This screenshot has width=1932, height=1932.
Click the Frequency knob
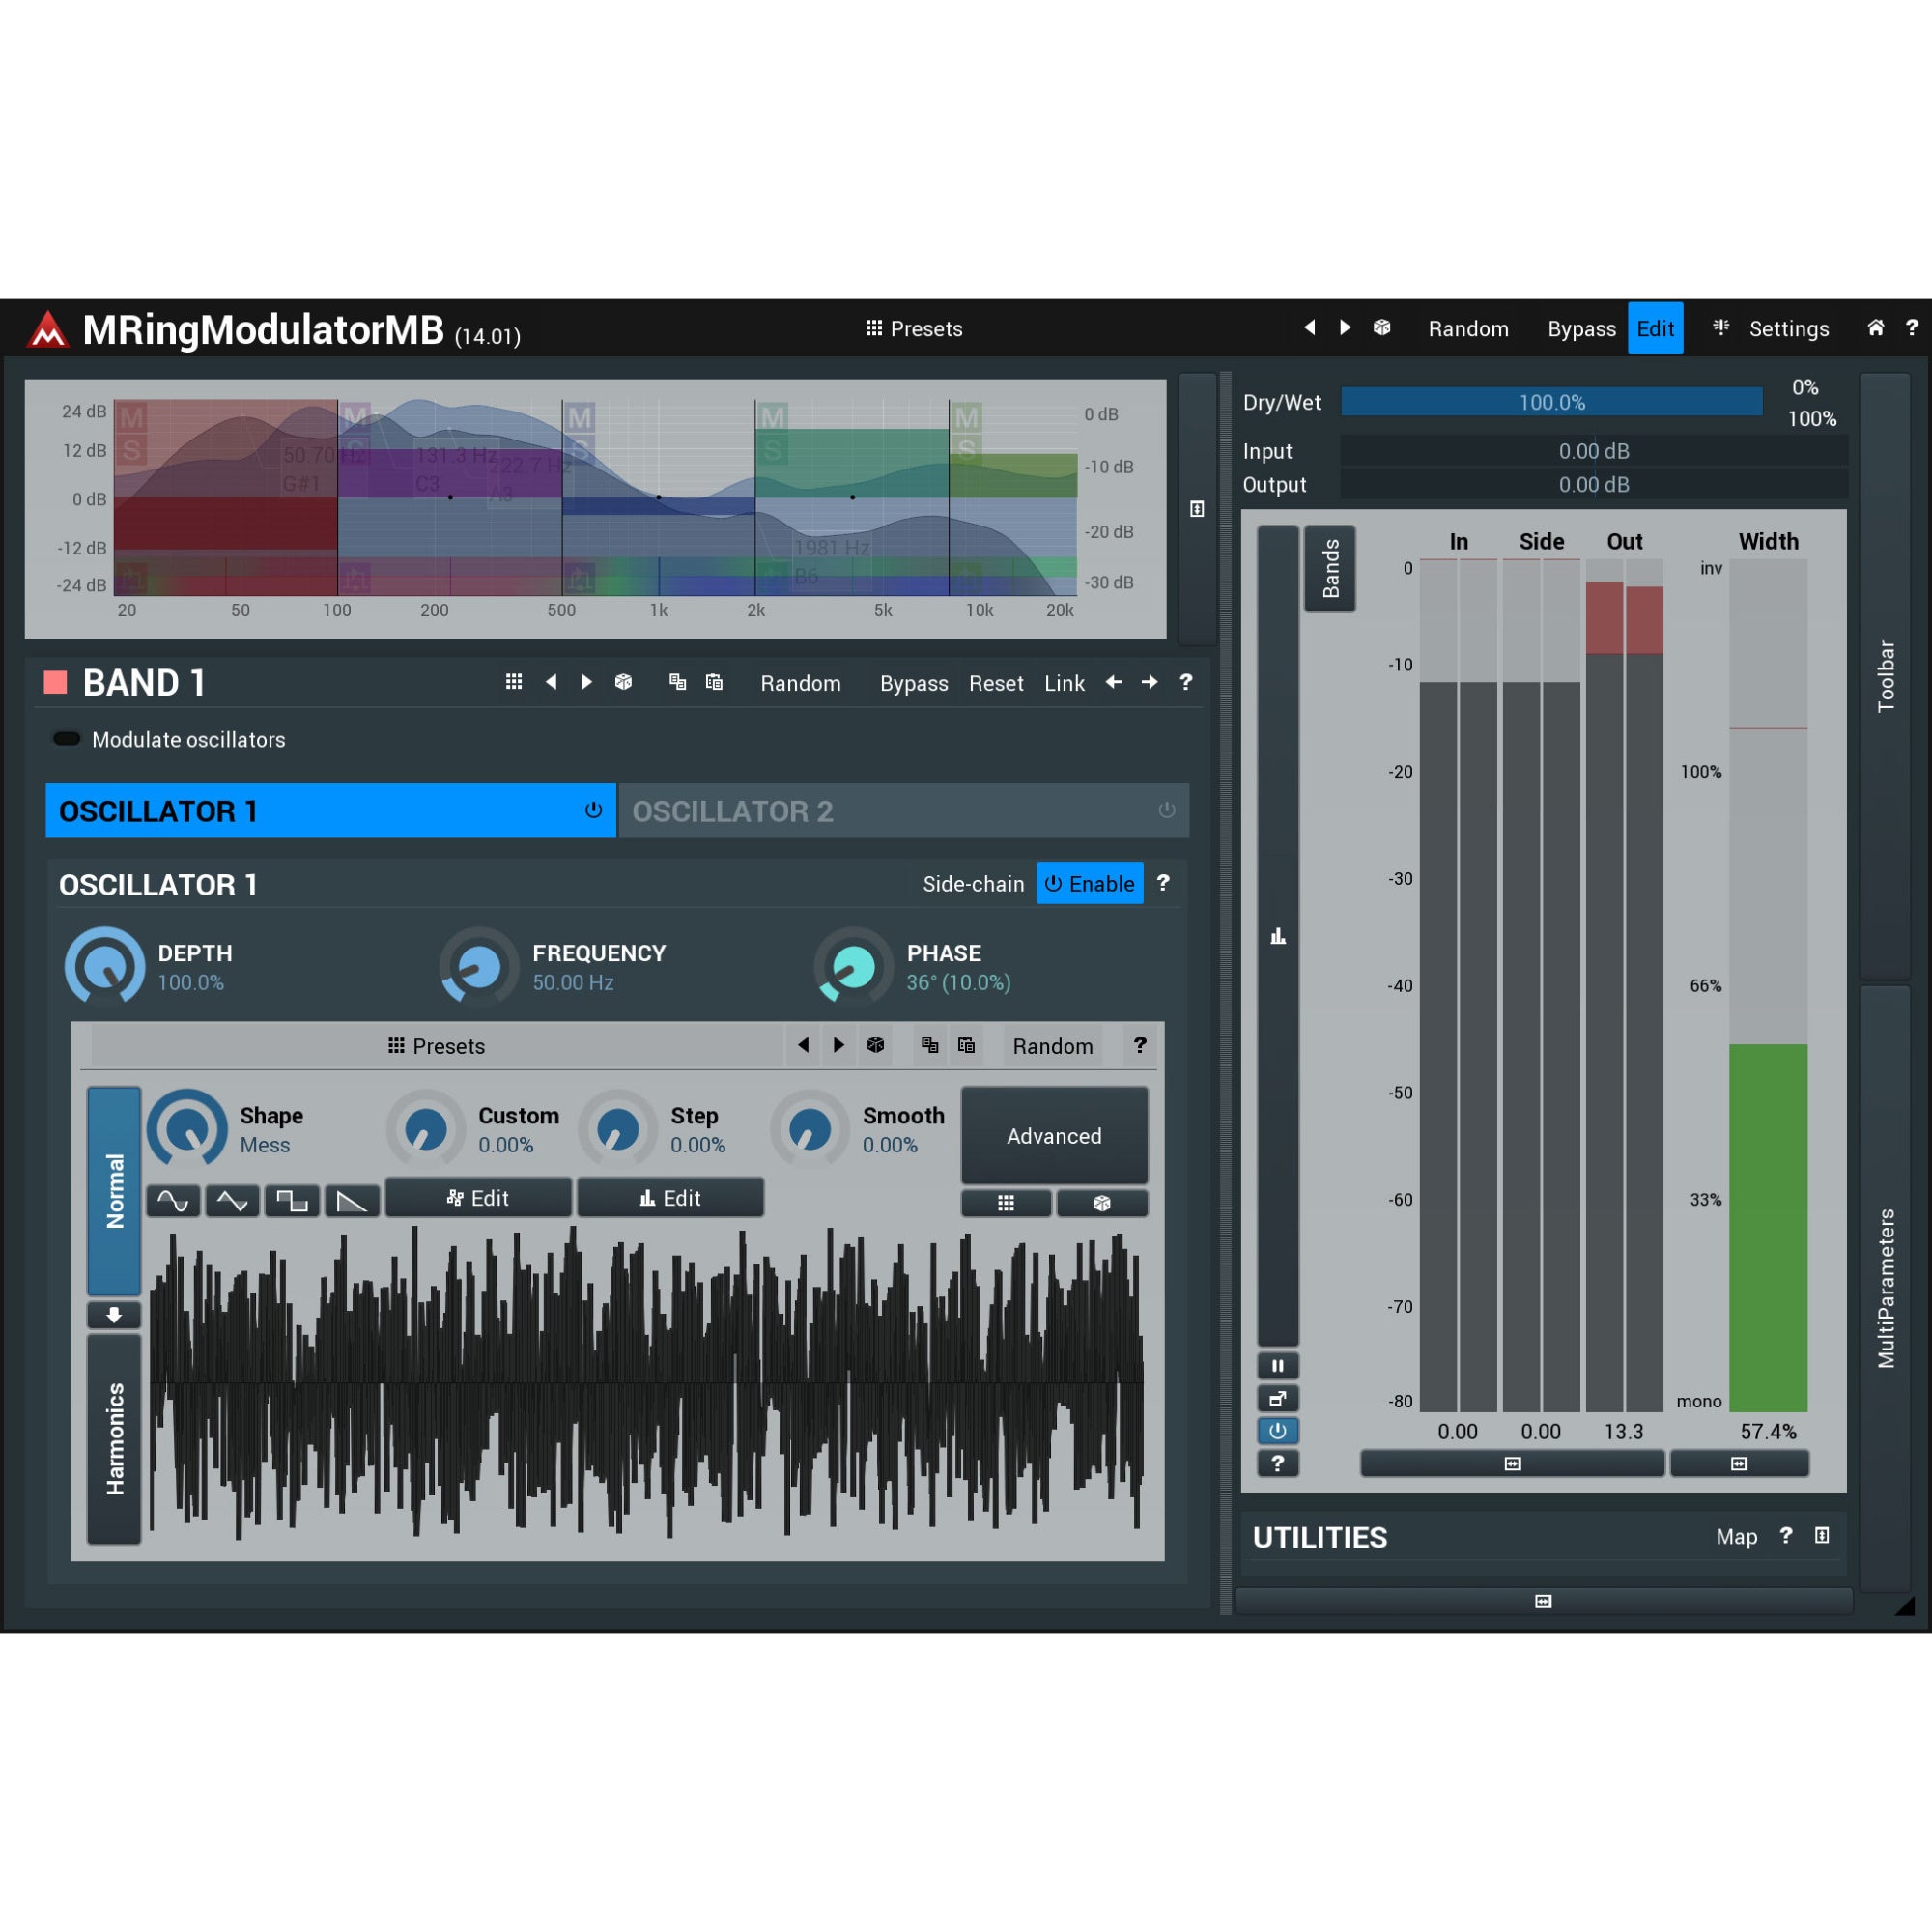point(479,966)
